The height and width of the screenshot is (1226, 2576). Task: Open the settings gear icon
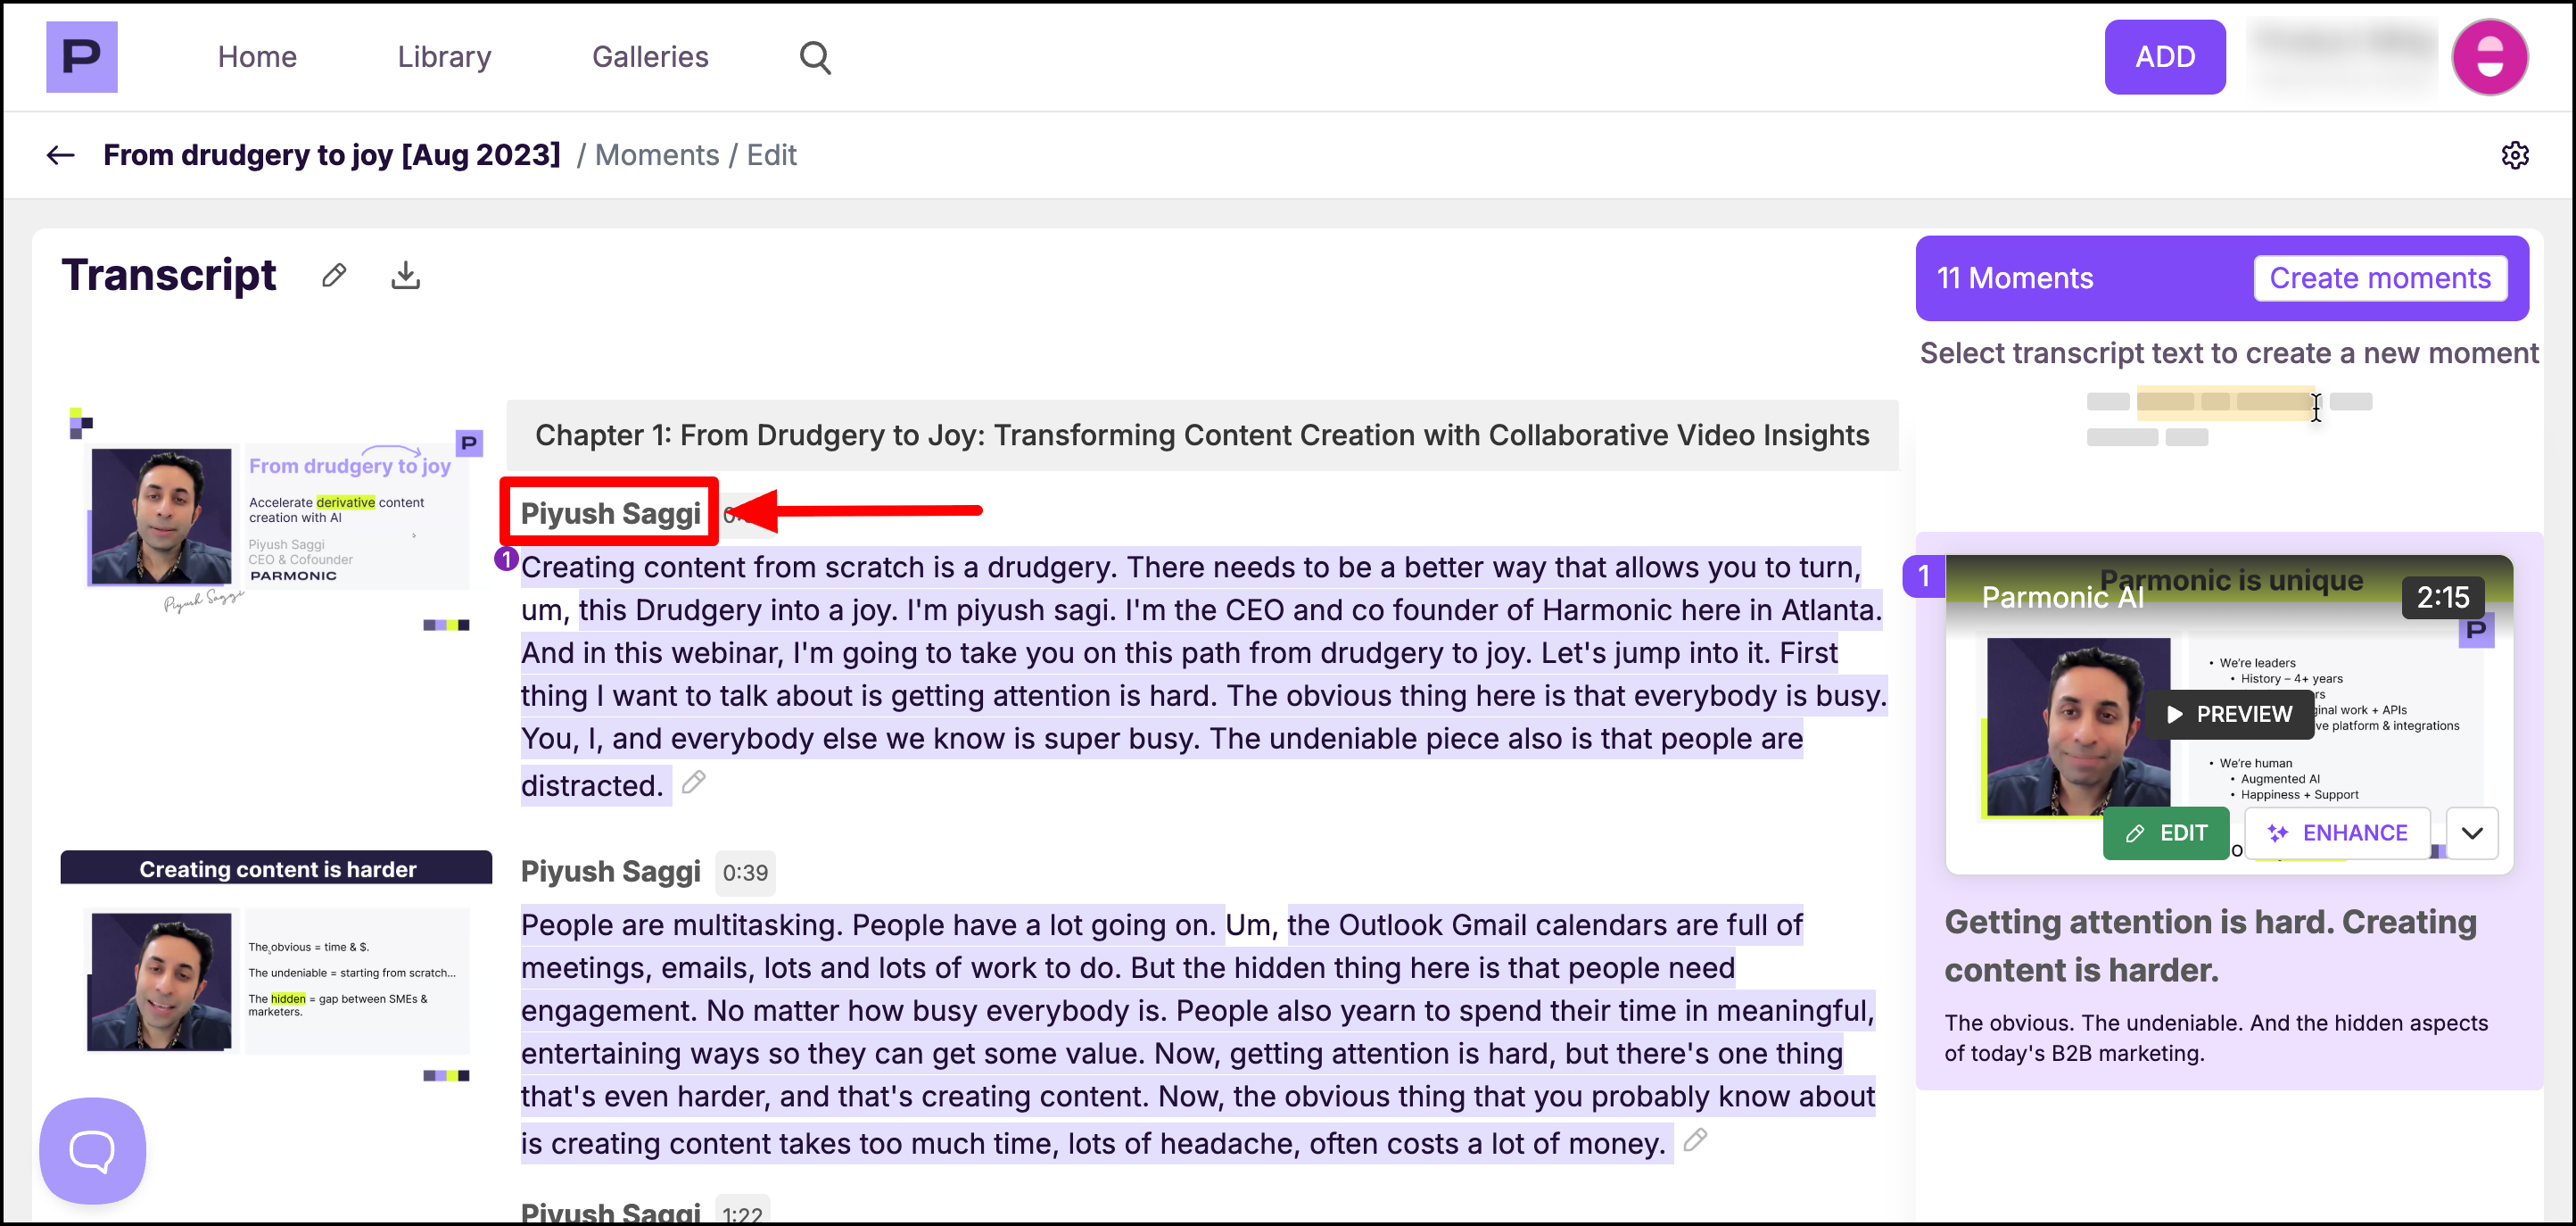[x=2515, y=155]
